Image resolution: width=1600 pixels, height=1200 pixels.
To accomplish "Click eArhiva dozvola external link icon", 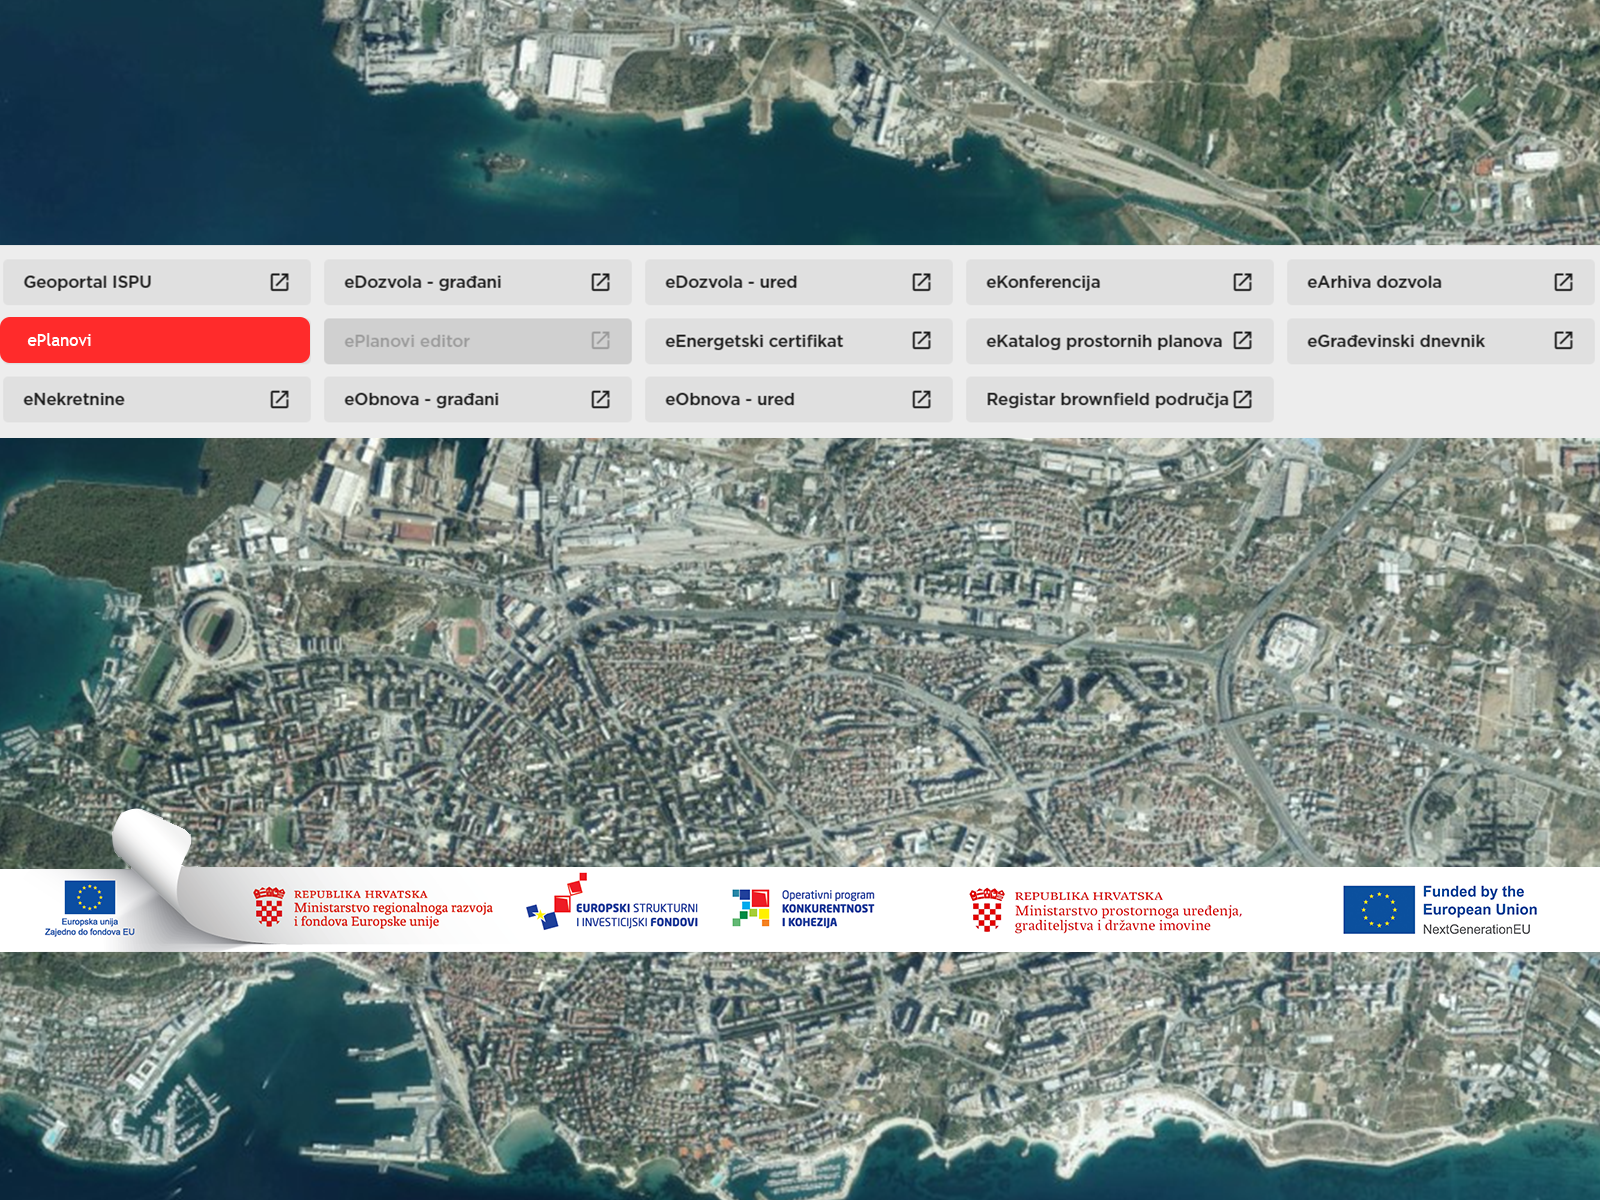I will [x=1563, y=282].
